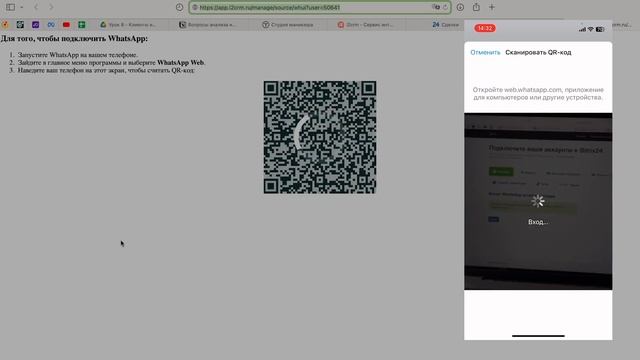The height and width of the screenshot is (360, 640).
Task: Tap the phone home indicator bar
Action: pyautogui.click(x=538, y=336)
